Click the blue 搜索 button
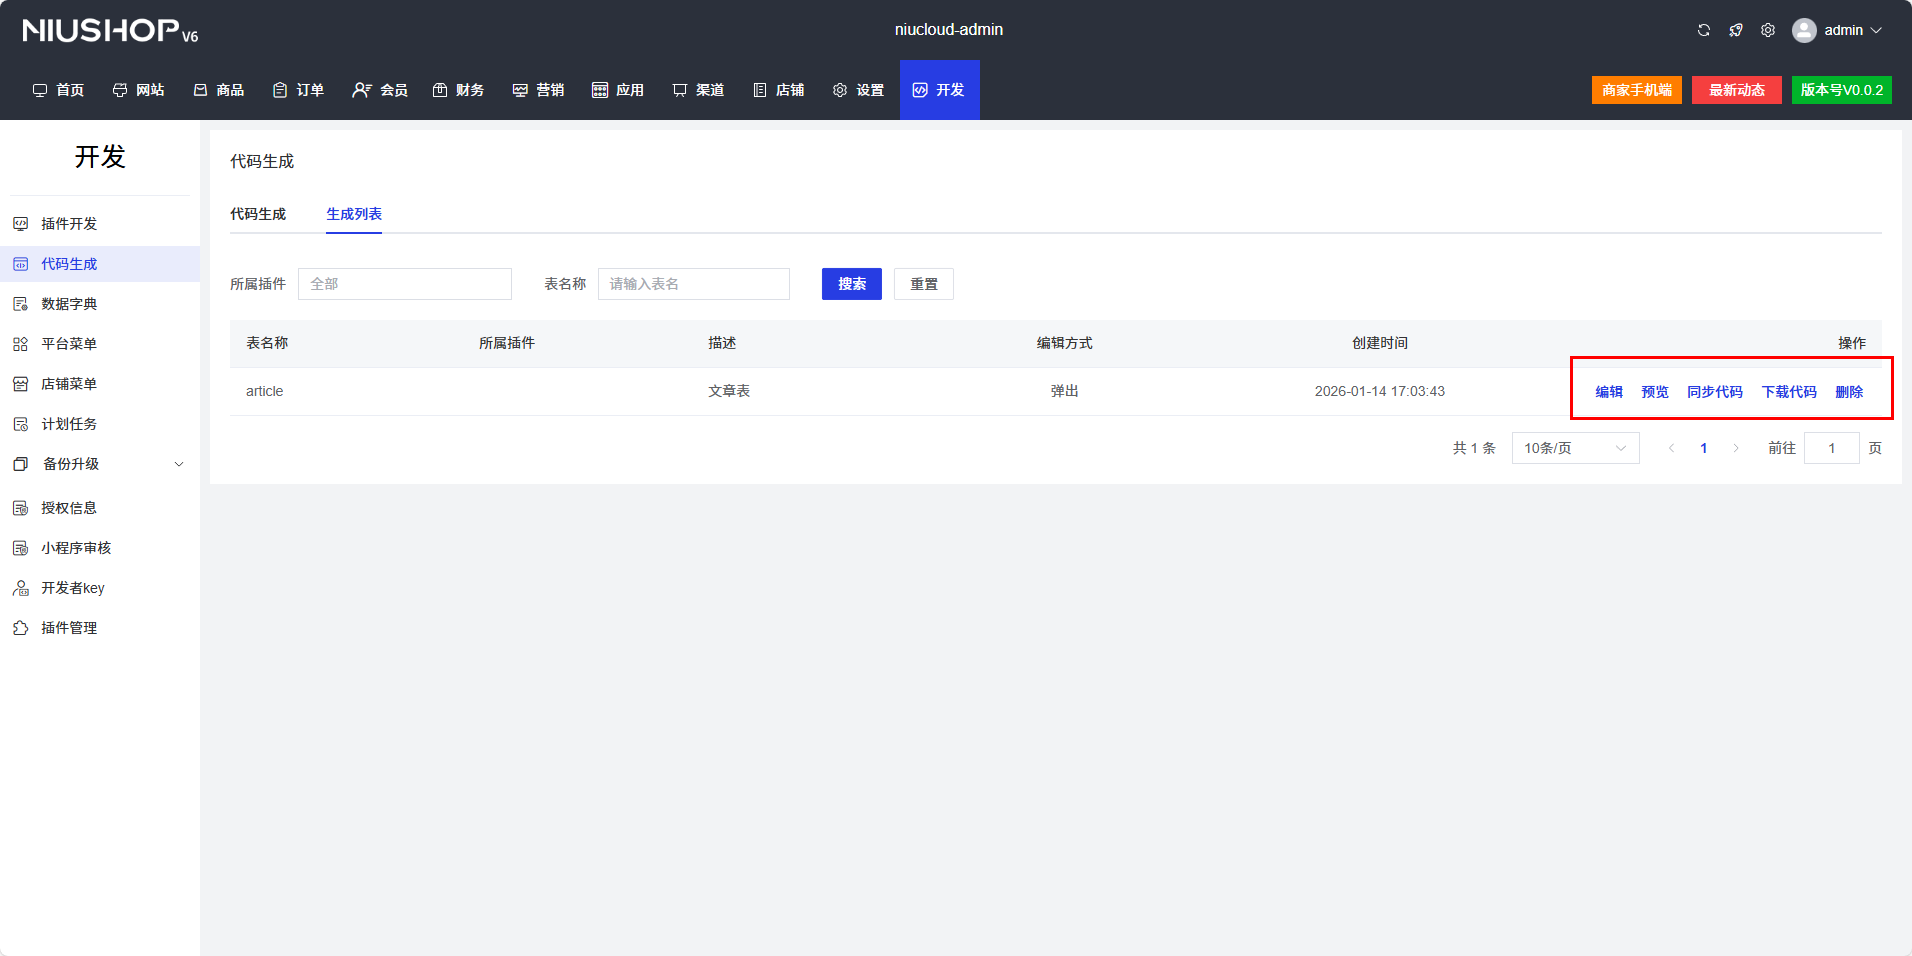 click(851, 284)
